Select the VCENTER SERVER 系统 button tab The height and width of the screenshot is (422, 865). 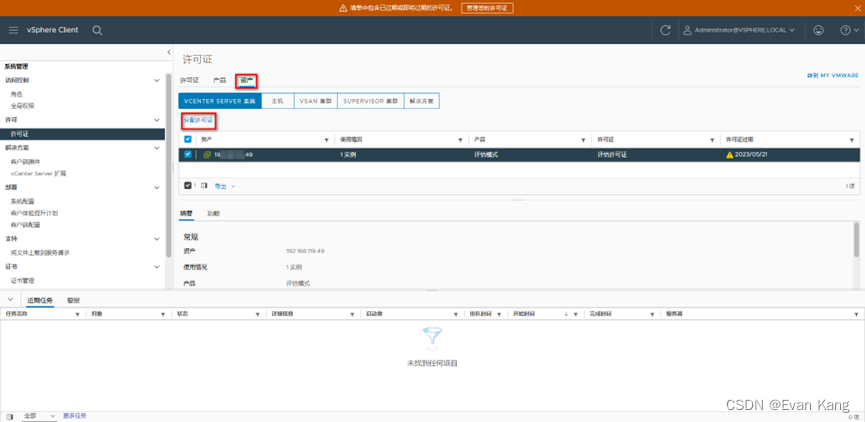[220, 101]
